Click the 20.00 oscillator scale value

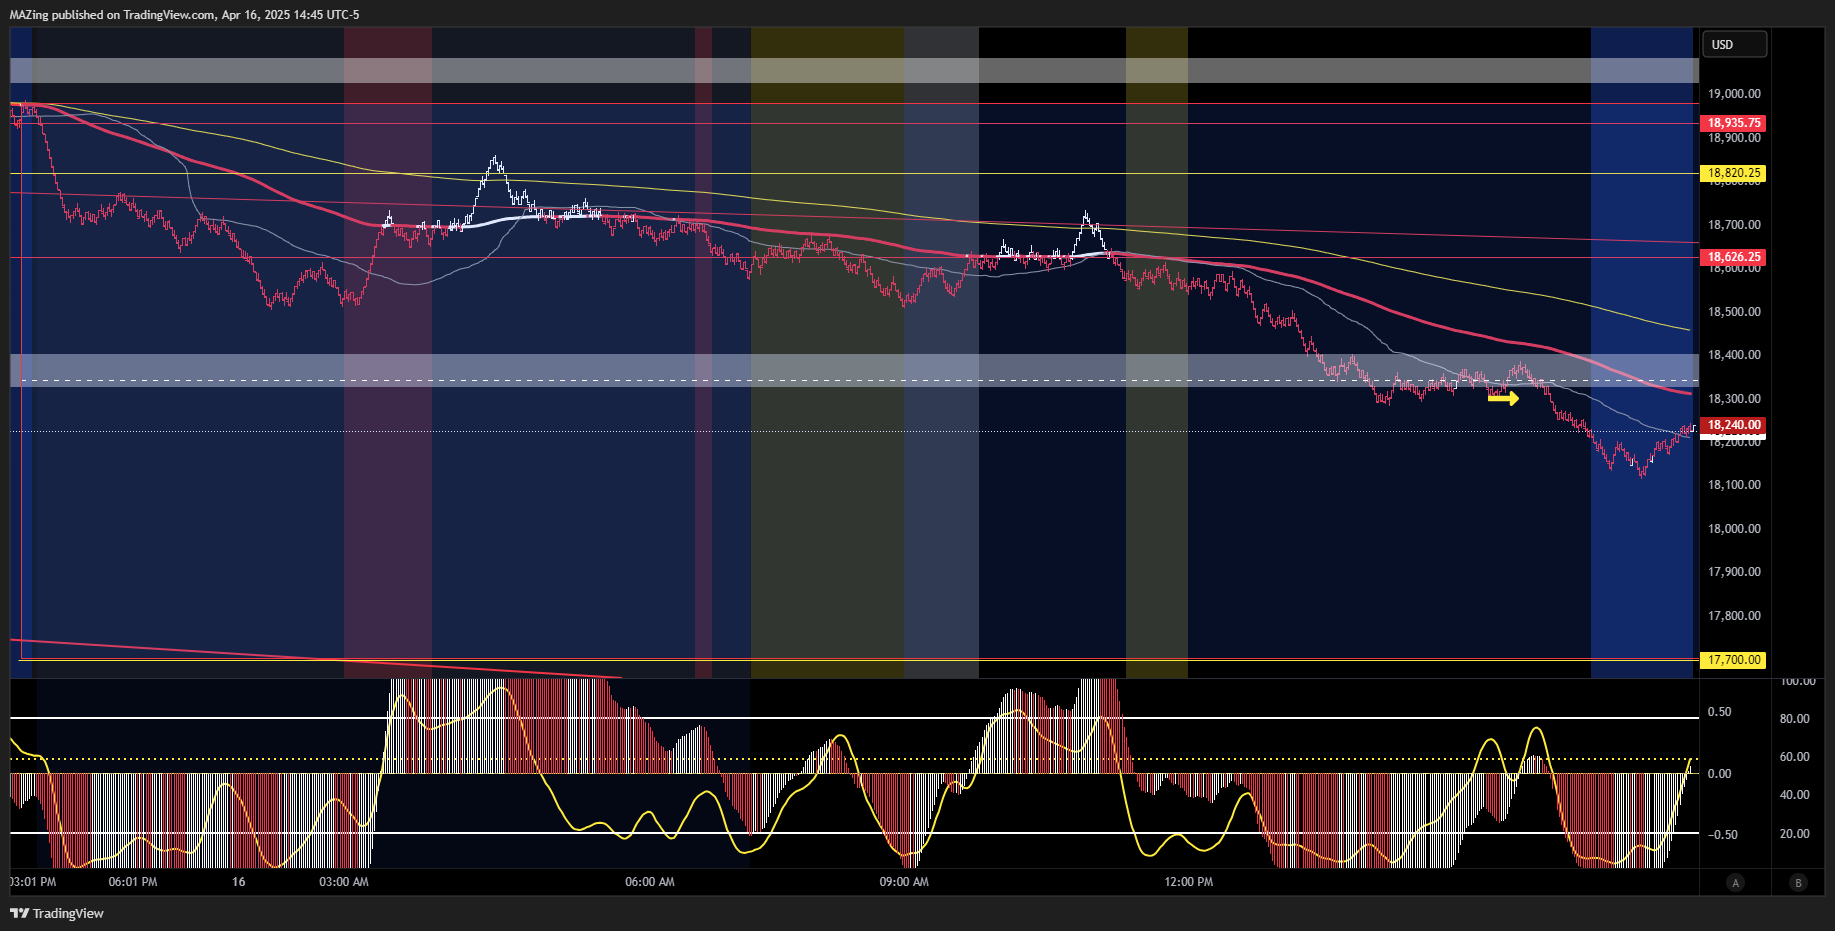tap(1794, 834)
